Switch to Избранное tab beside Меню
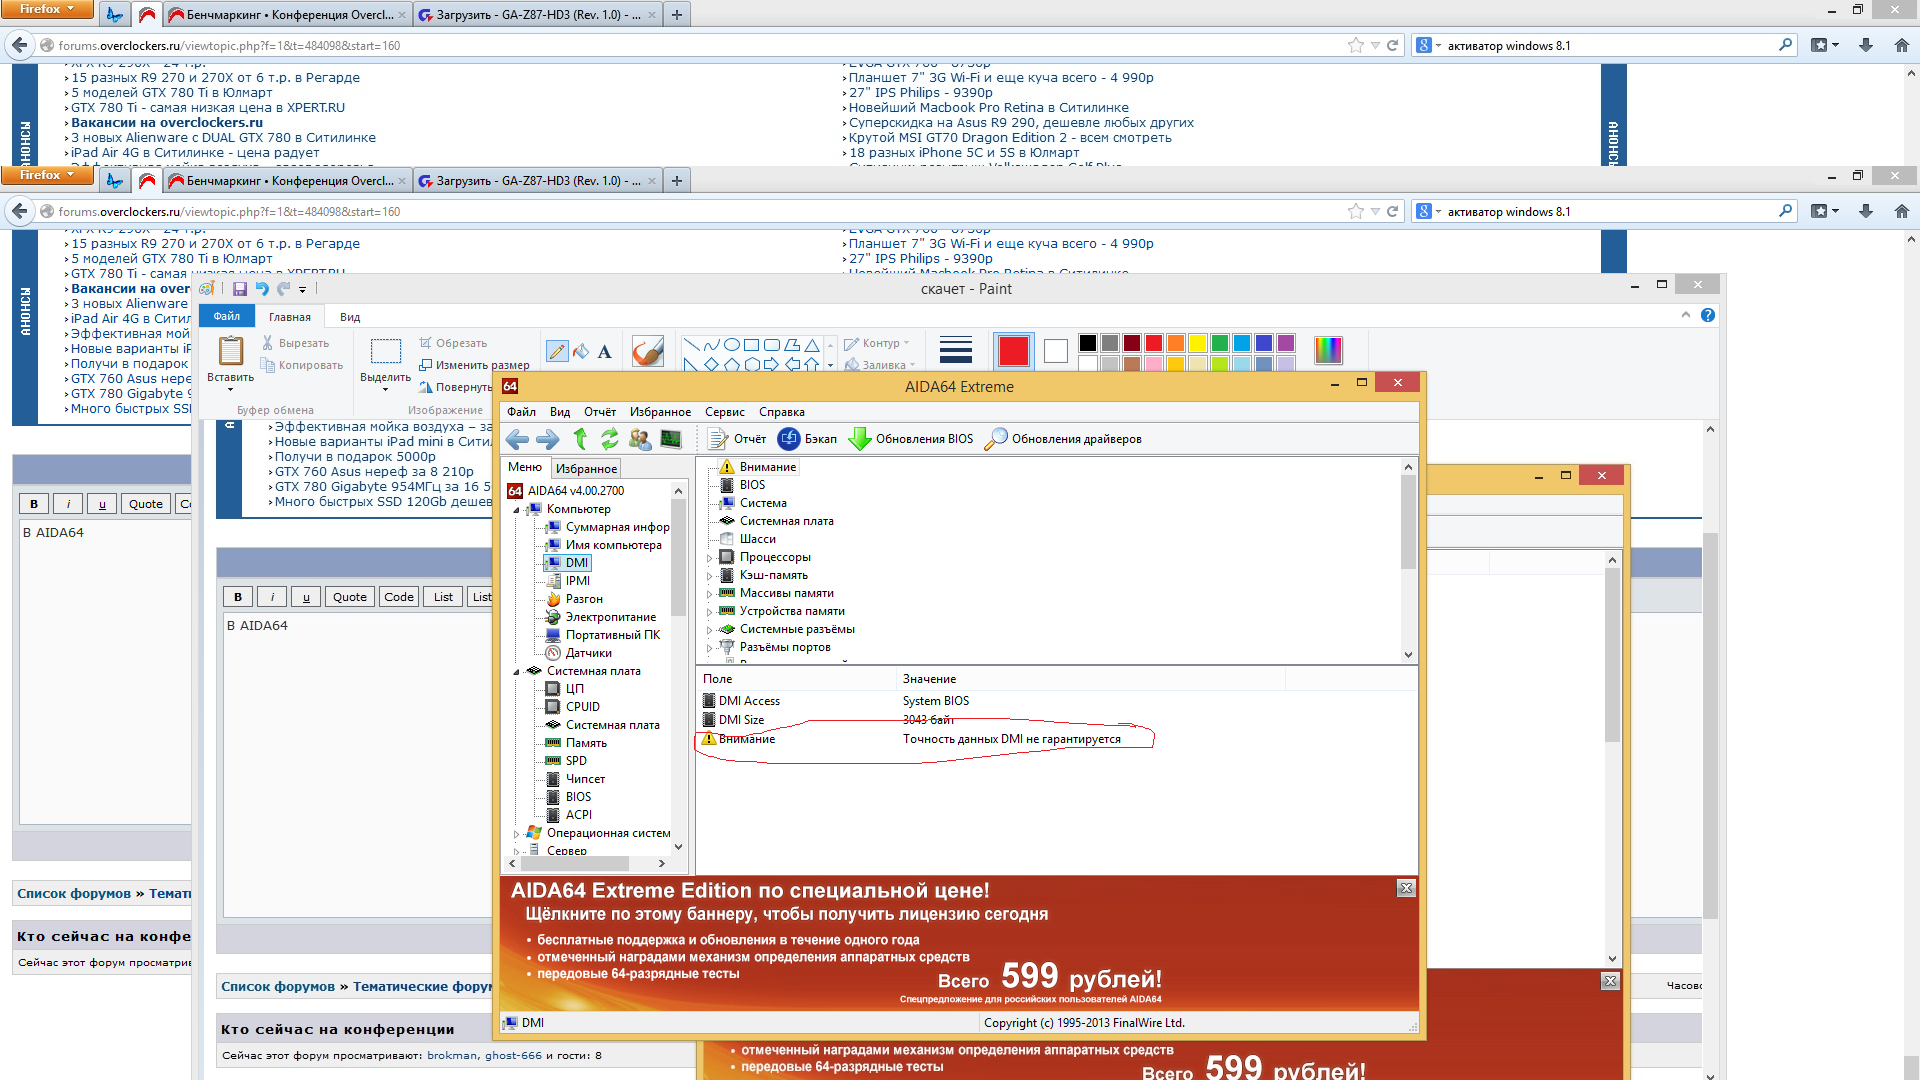This screenshot has width=1920, height=1080. (586, 469)
